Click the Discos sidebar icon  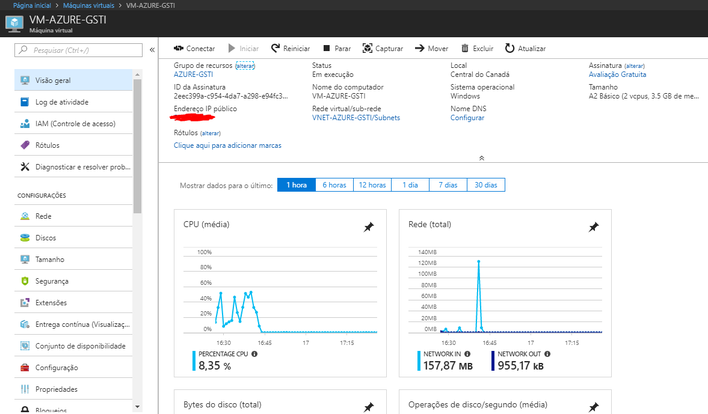point(25,238)
